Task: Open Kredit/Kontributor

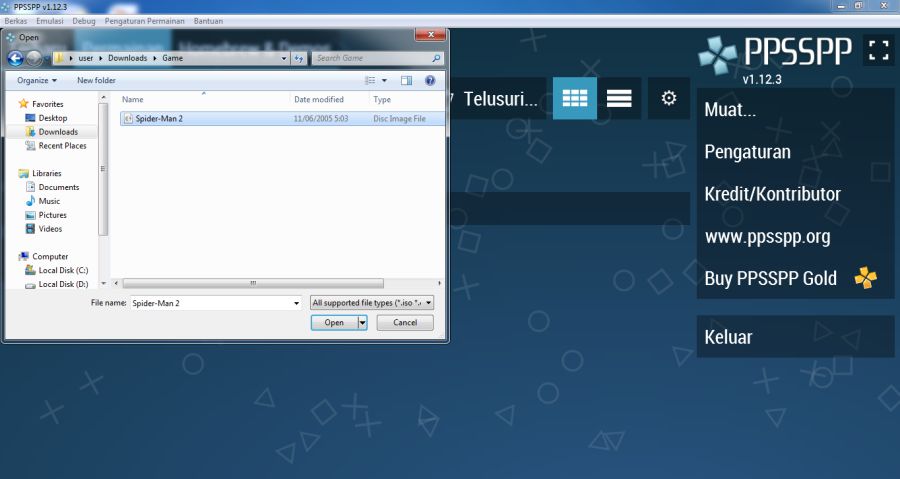Action: tap(796, 194)
